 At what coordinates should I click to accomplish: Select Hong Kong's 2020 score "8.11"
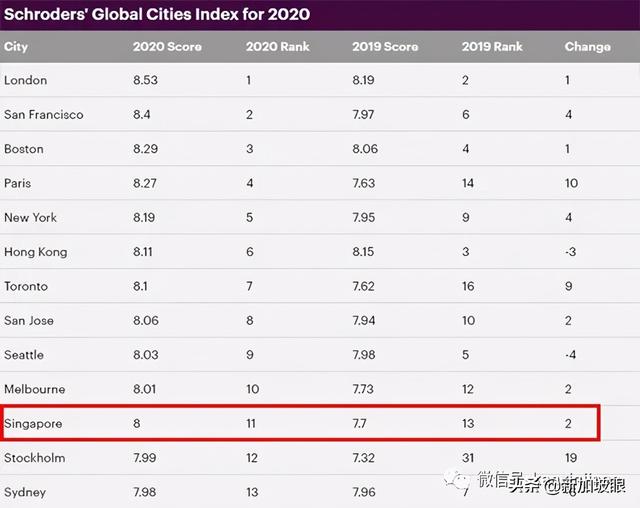[x=143, y=252]
